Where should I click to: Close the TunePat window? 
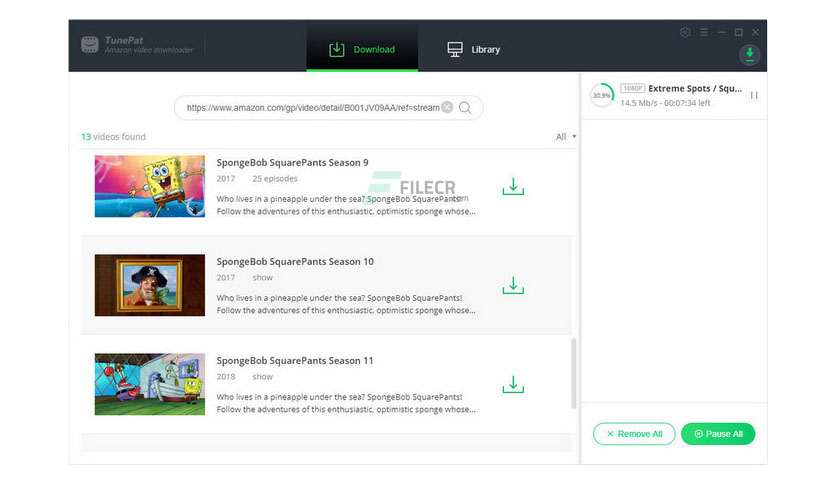pos(755,32)
